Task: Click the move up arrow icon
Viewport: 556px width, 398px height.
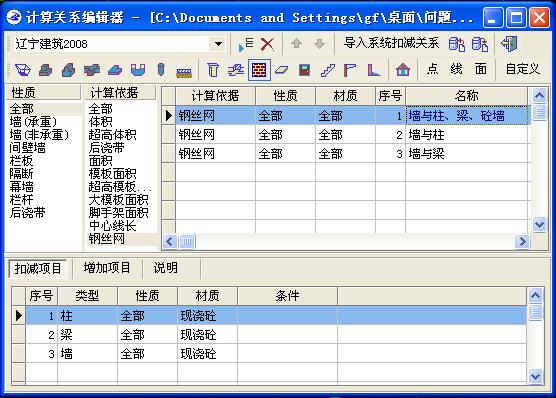Action: tap(296, 44)
